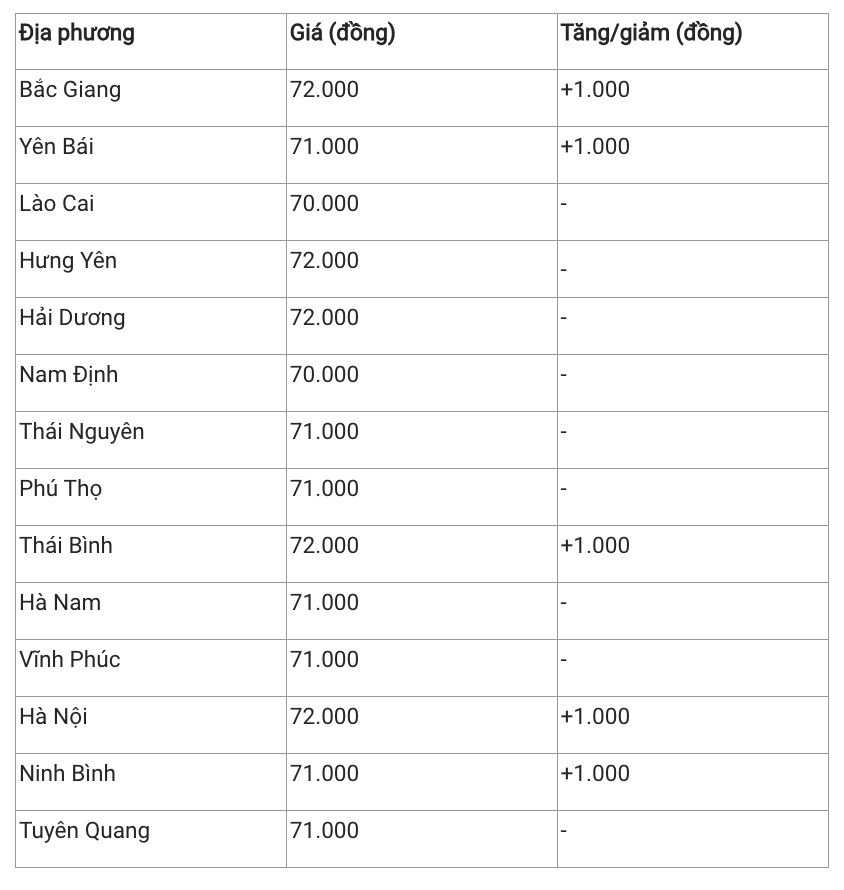Click the Tuyên Quang price cell

(324, 831)
